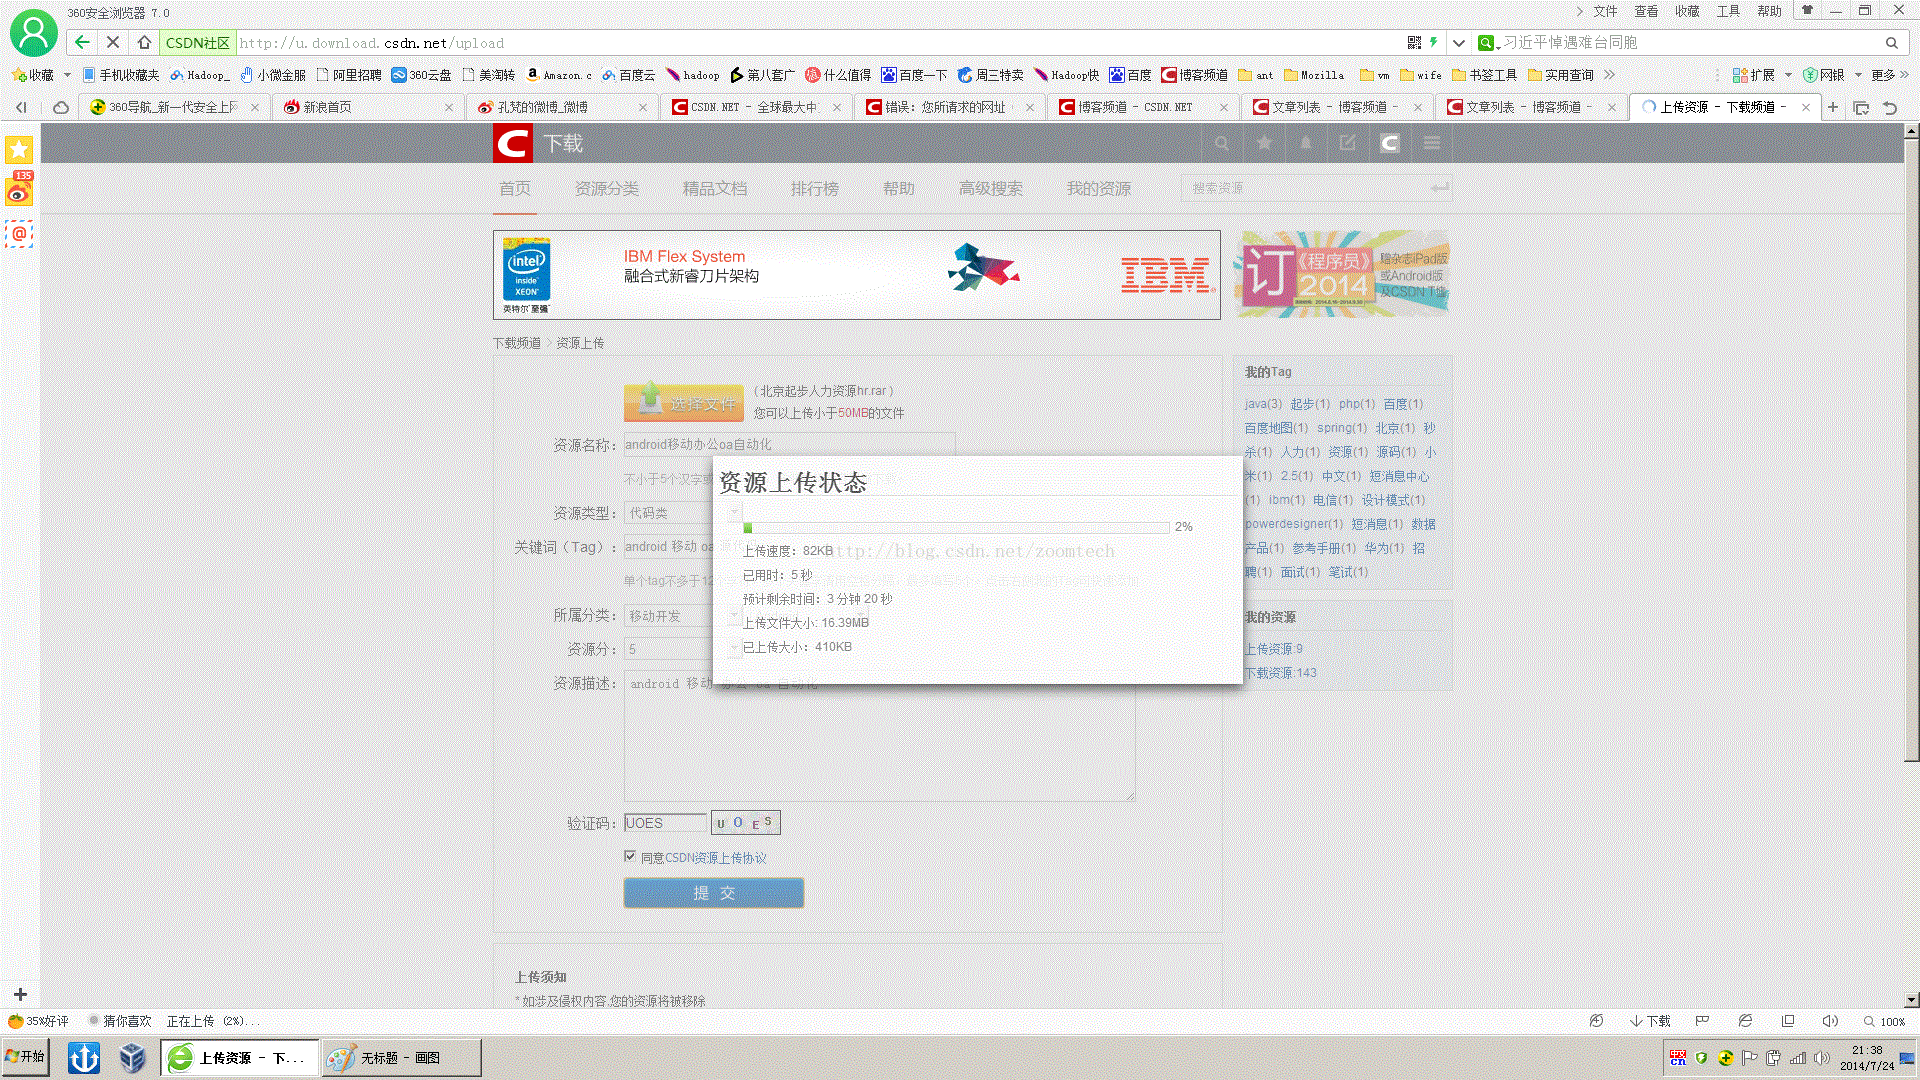Click the 提交 submit button
The width and height of the screenshot is (1920, 1080).
[714, 893]
